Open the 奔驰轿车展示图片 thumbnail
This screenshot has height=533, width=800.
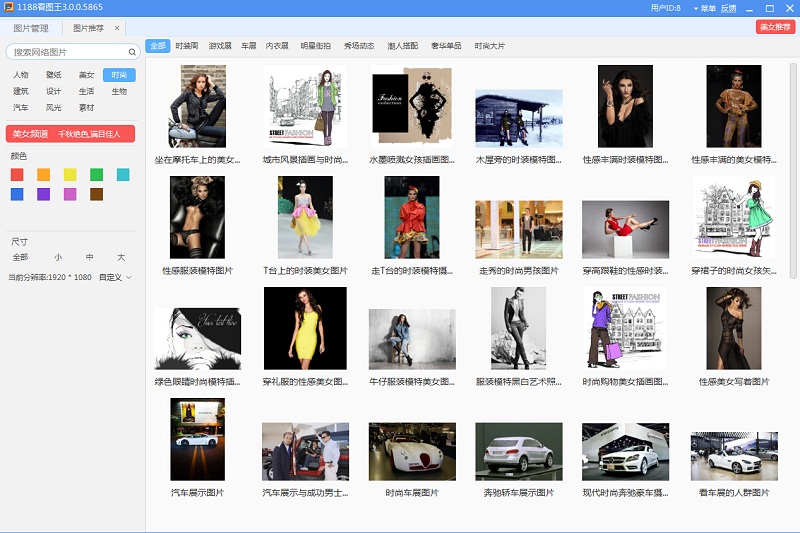click(518, 452)
